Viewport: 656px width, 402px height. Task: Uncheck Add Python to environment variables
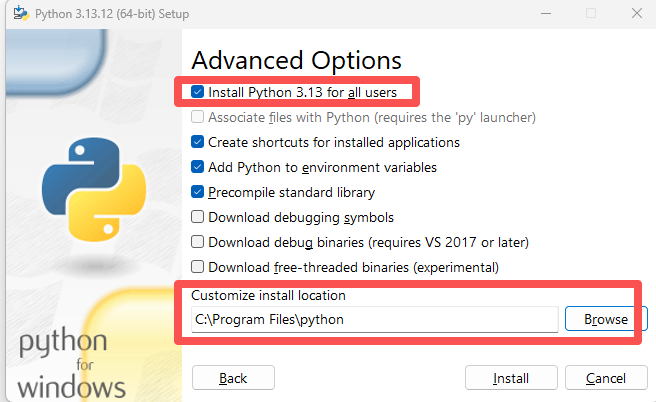(x=197, y=167)
